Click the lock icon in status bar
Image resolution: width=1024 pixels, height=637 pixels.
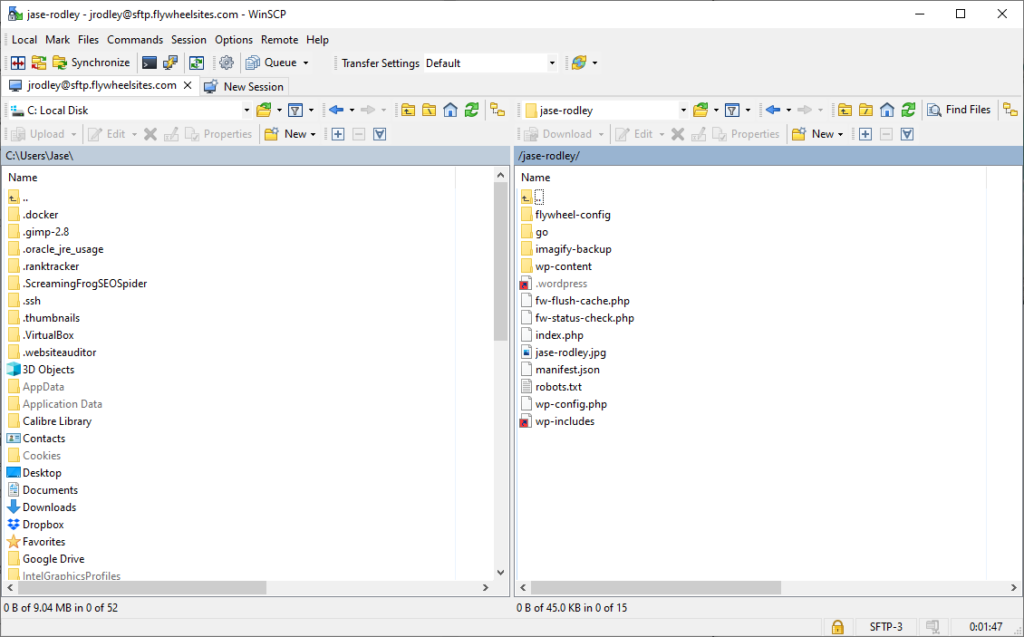(x=837, y=627)
